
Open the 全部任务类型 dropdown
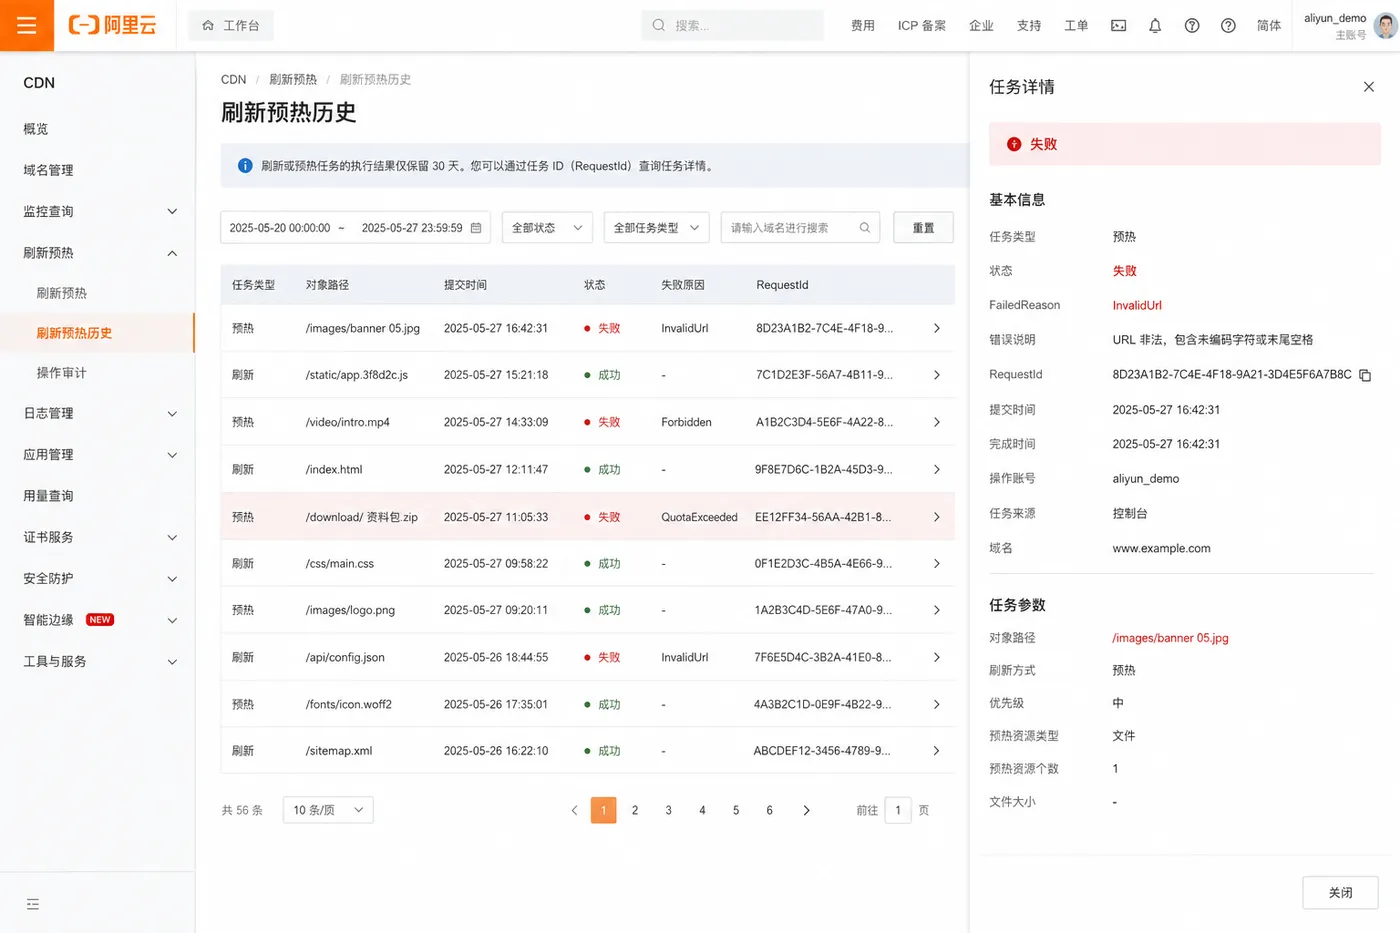pyautogui.click(x=656, y=228)
